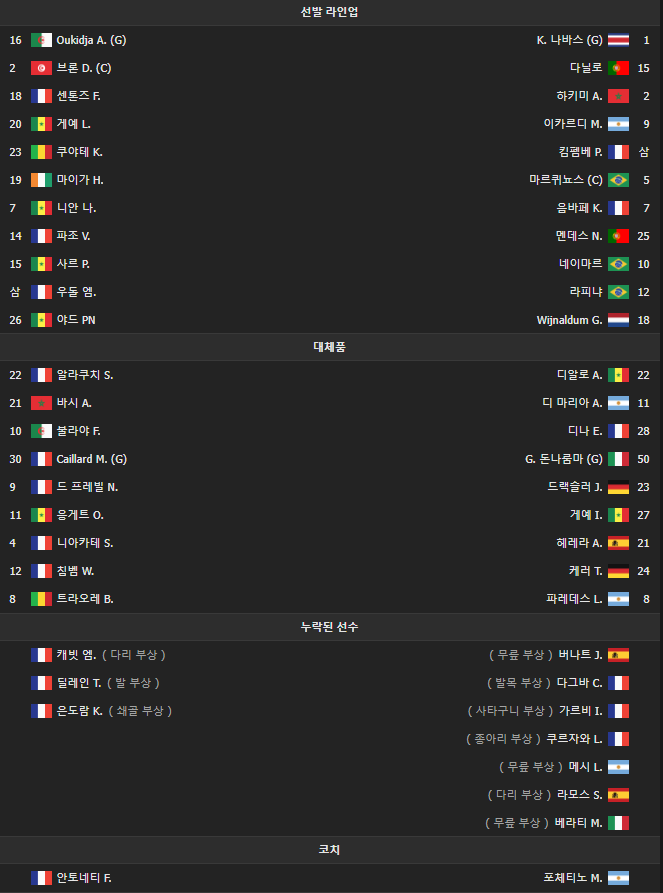Click the 선발 라인업 section header

point(331,12)
